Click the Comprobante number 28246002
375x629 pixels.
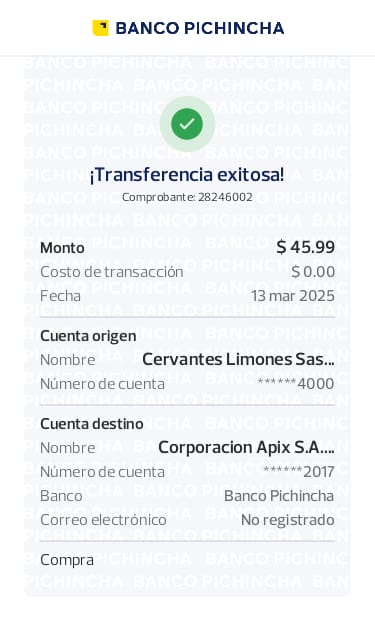[x=225, y=197]
